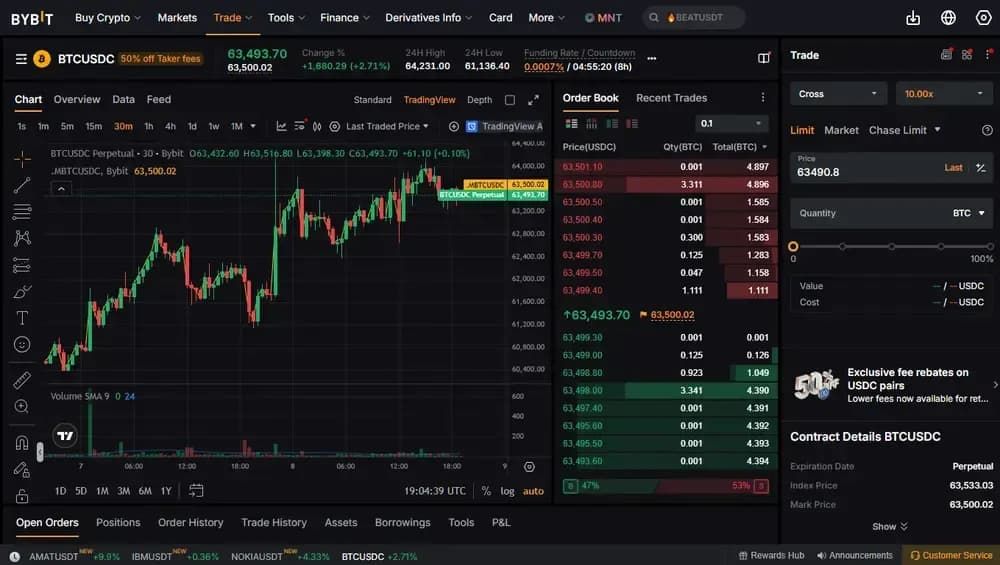Open three-dots more info beside funding rate

pyautogui.click(x=651, y=58)
